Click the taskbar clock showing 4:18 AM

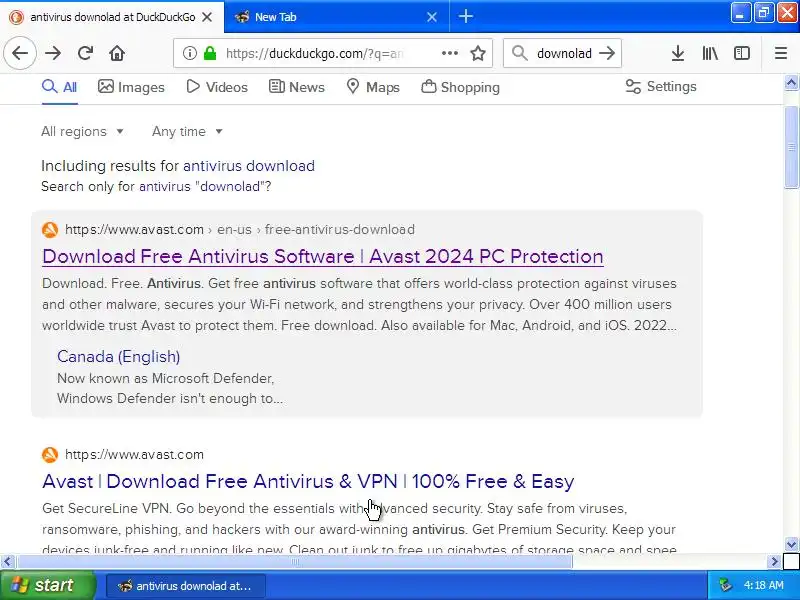[763, 585]
